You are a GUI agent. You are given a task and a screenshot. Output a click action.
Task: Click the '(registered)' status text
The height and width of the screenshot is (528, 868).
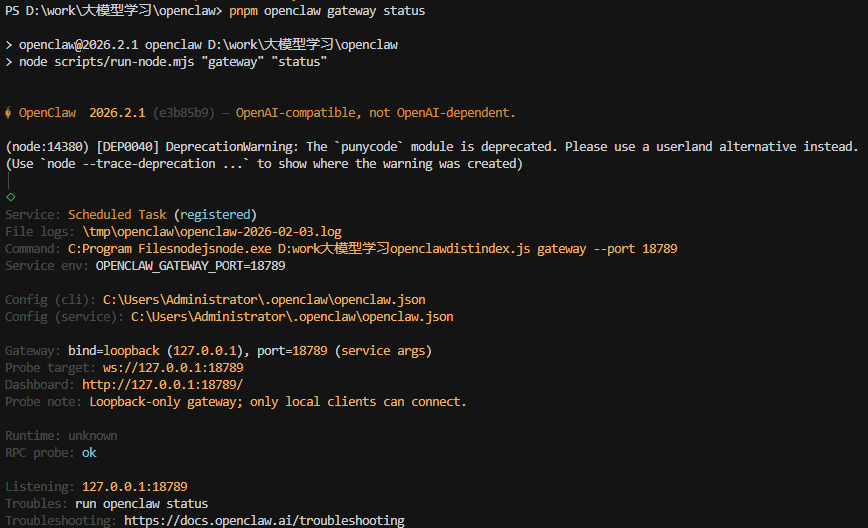pyautogui.click(x=215, y=215)
